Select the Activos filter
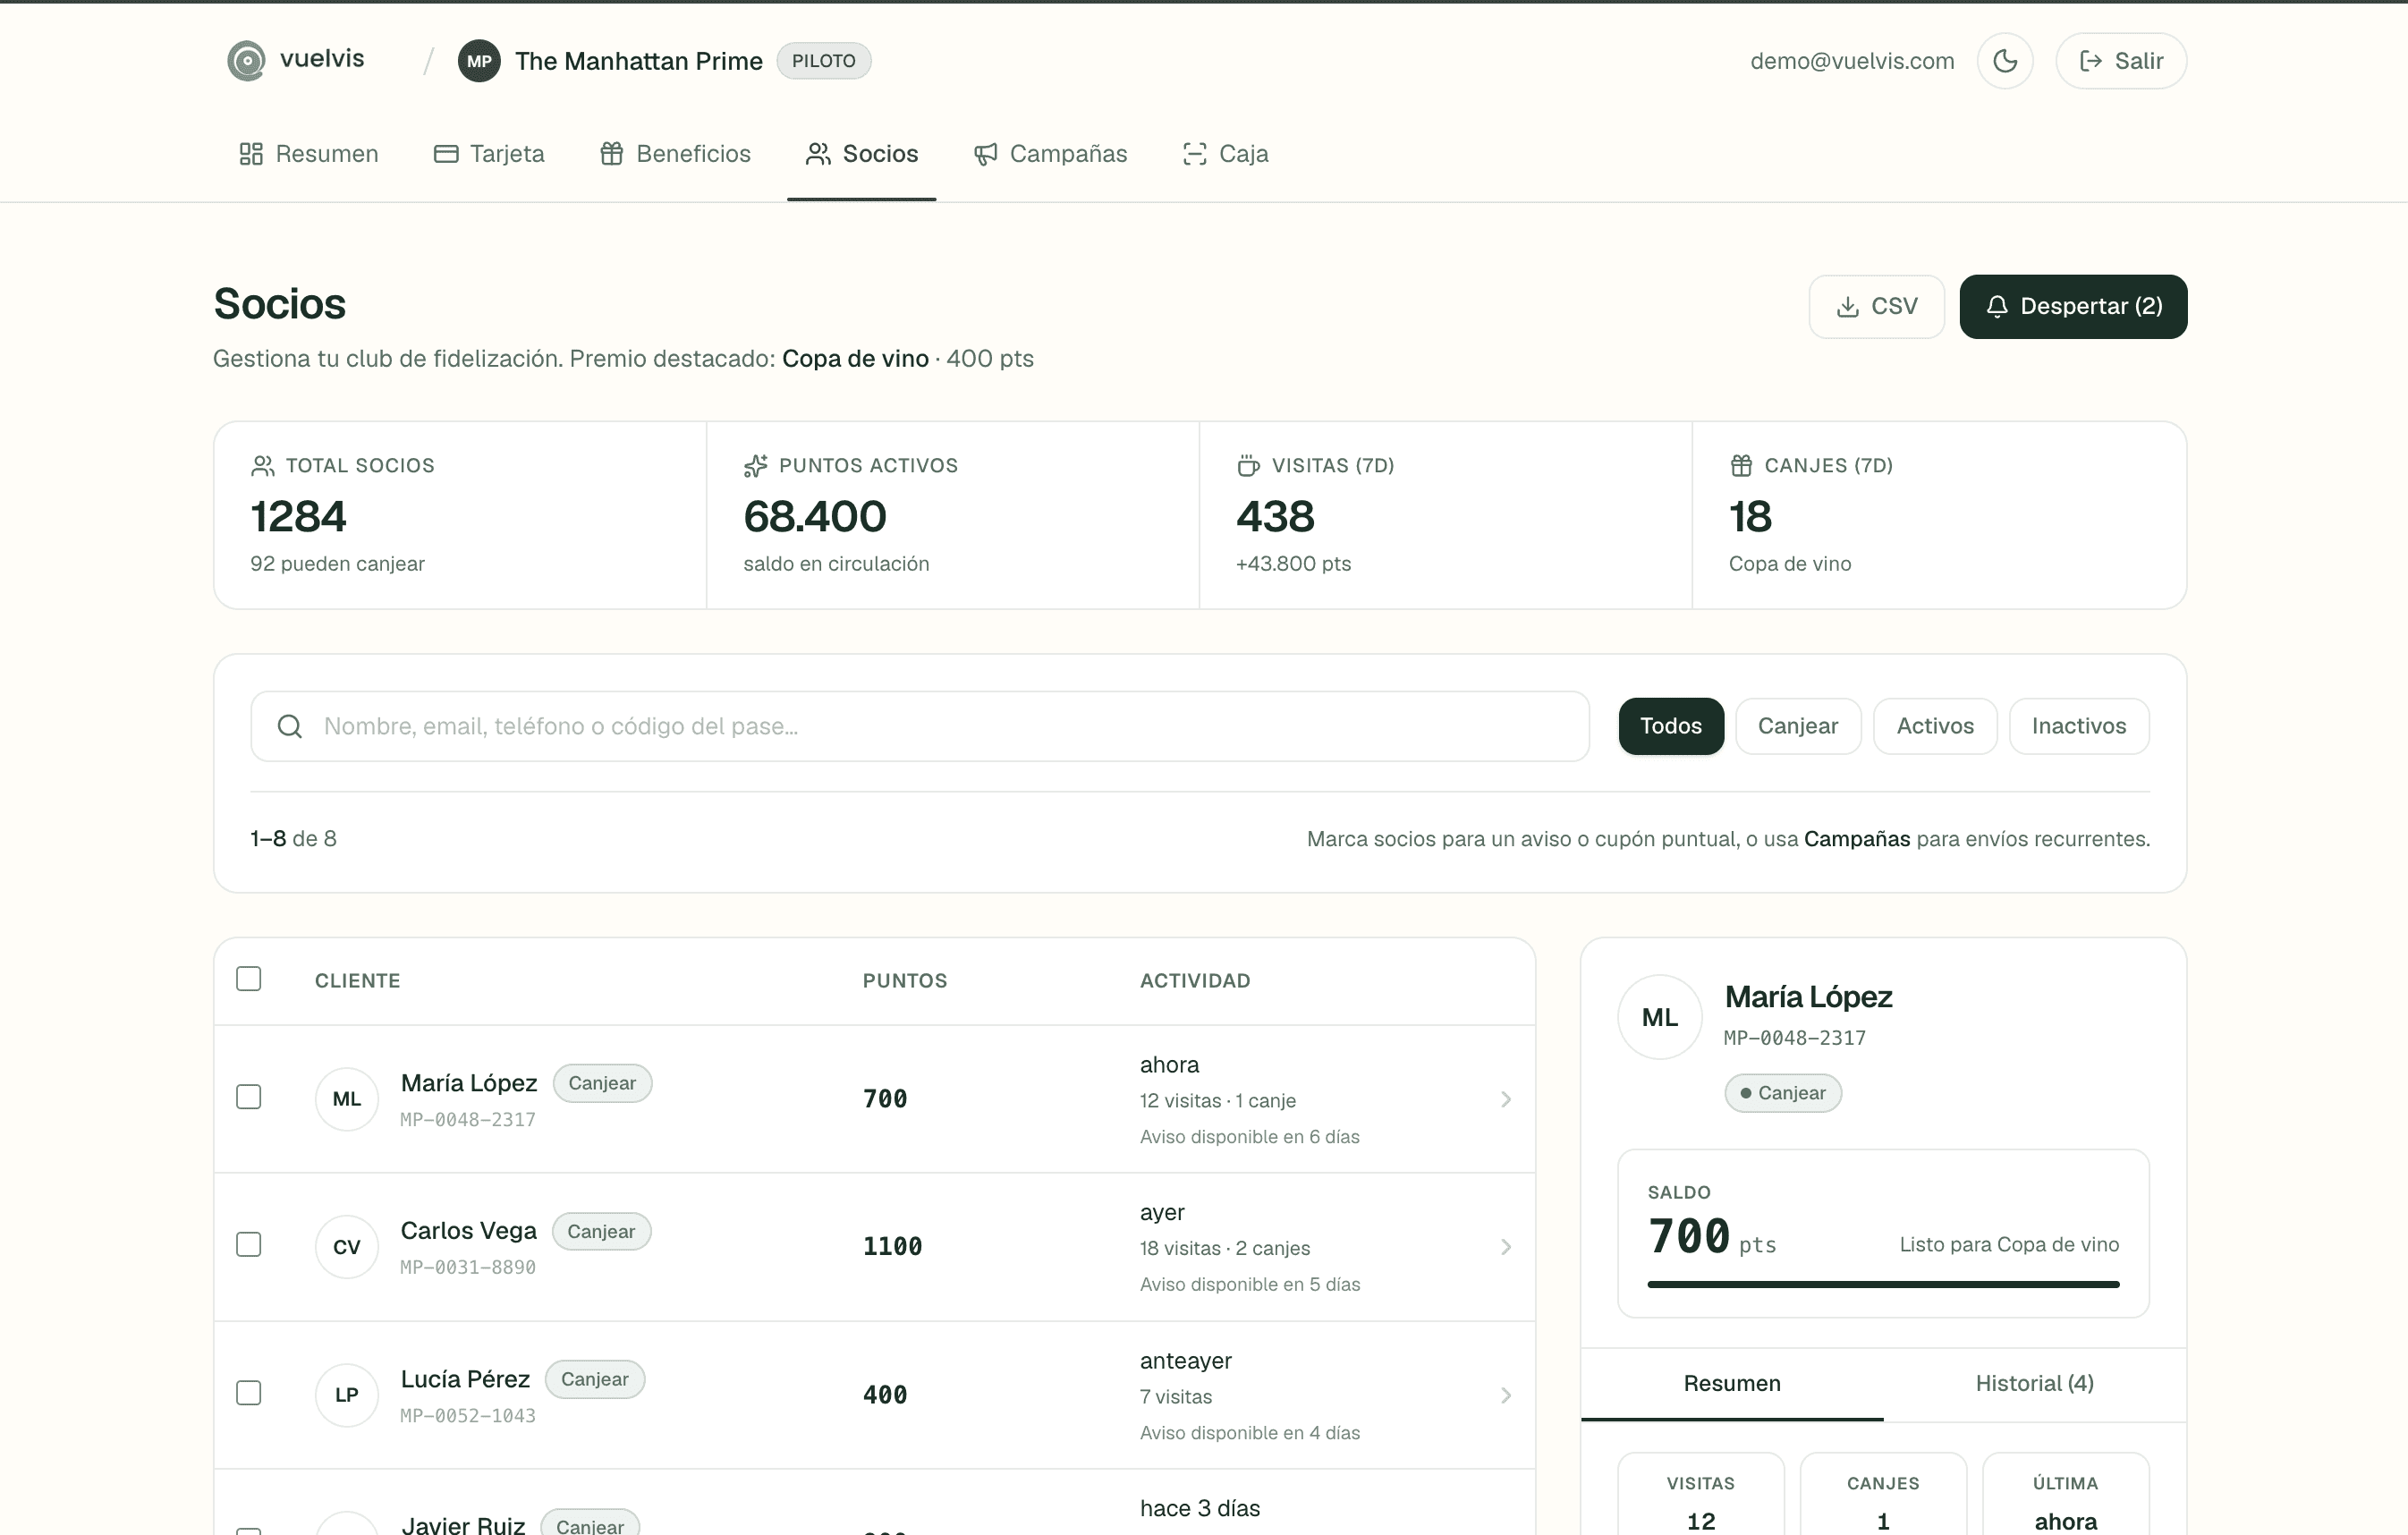The height and width of the screenshot is (1535, 2408). [1935, 726]
